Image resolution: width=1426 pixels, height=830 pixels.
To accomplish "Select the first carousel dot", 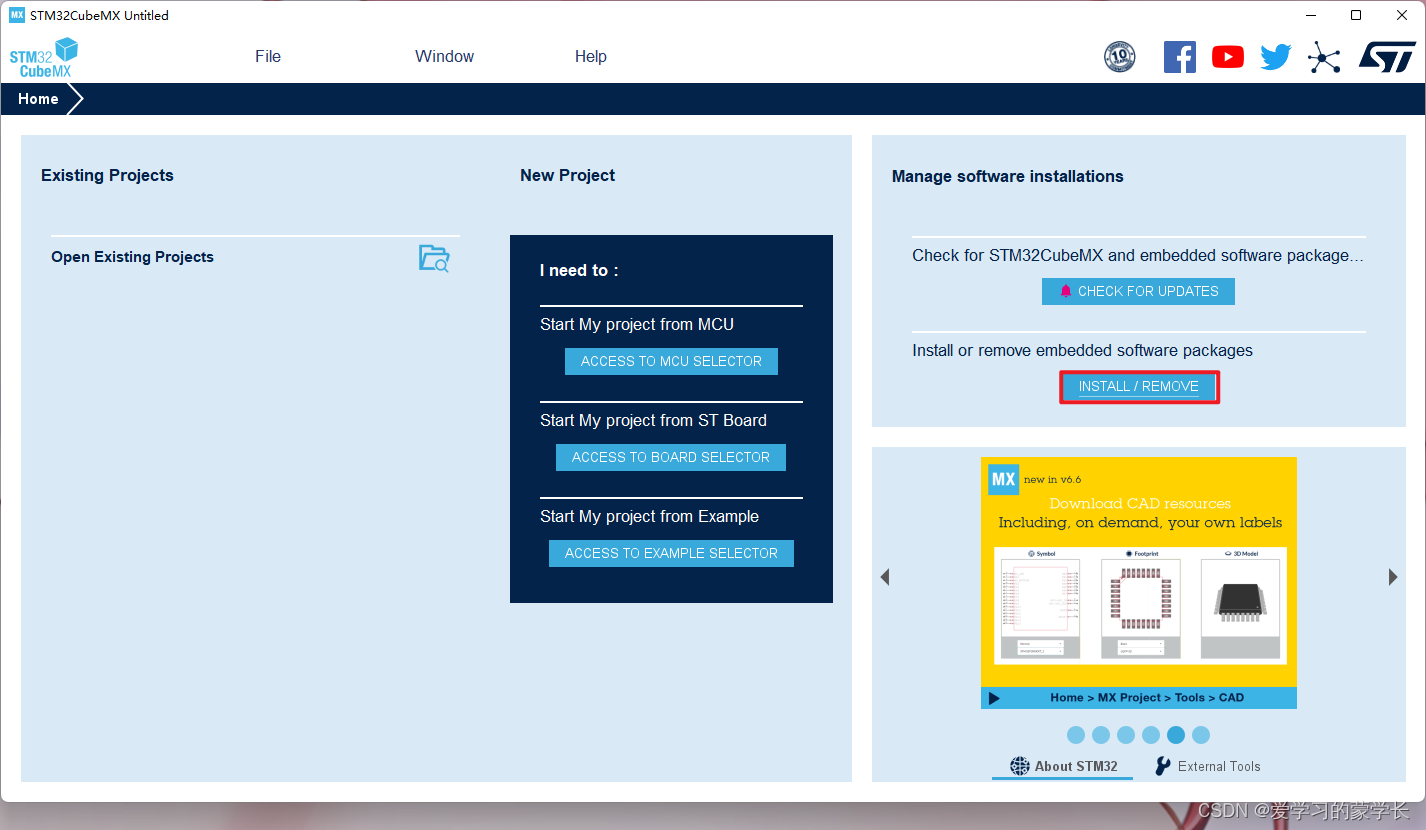I will point(1076,735).
